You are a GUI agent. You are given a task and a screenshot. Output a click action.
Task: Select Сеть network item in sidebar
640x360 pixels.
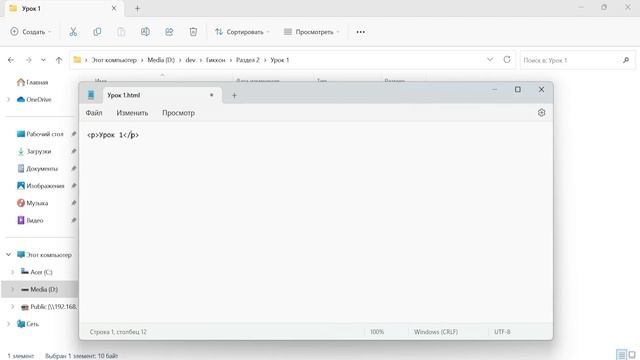point(28,324)
